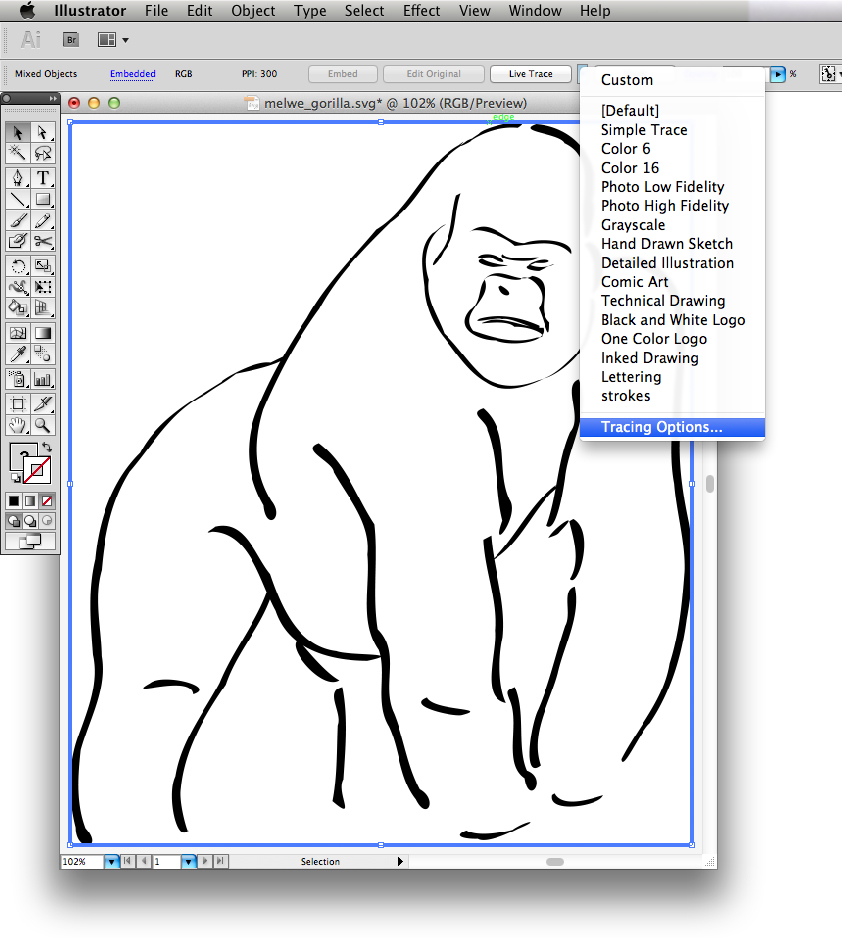
Task: Click the Live Trace button
Action: pos(530,73)
